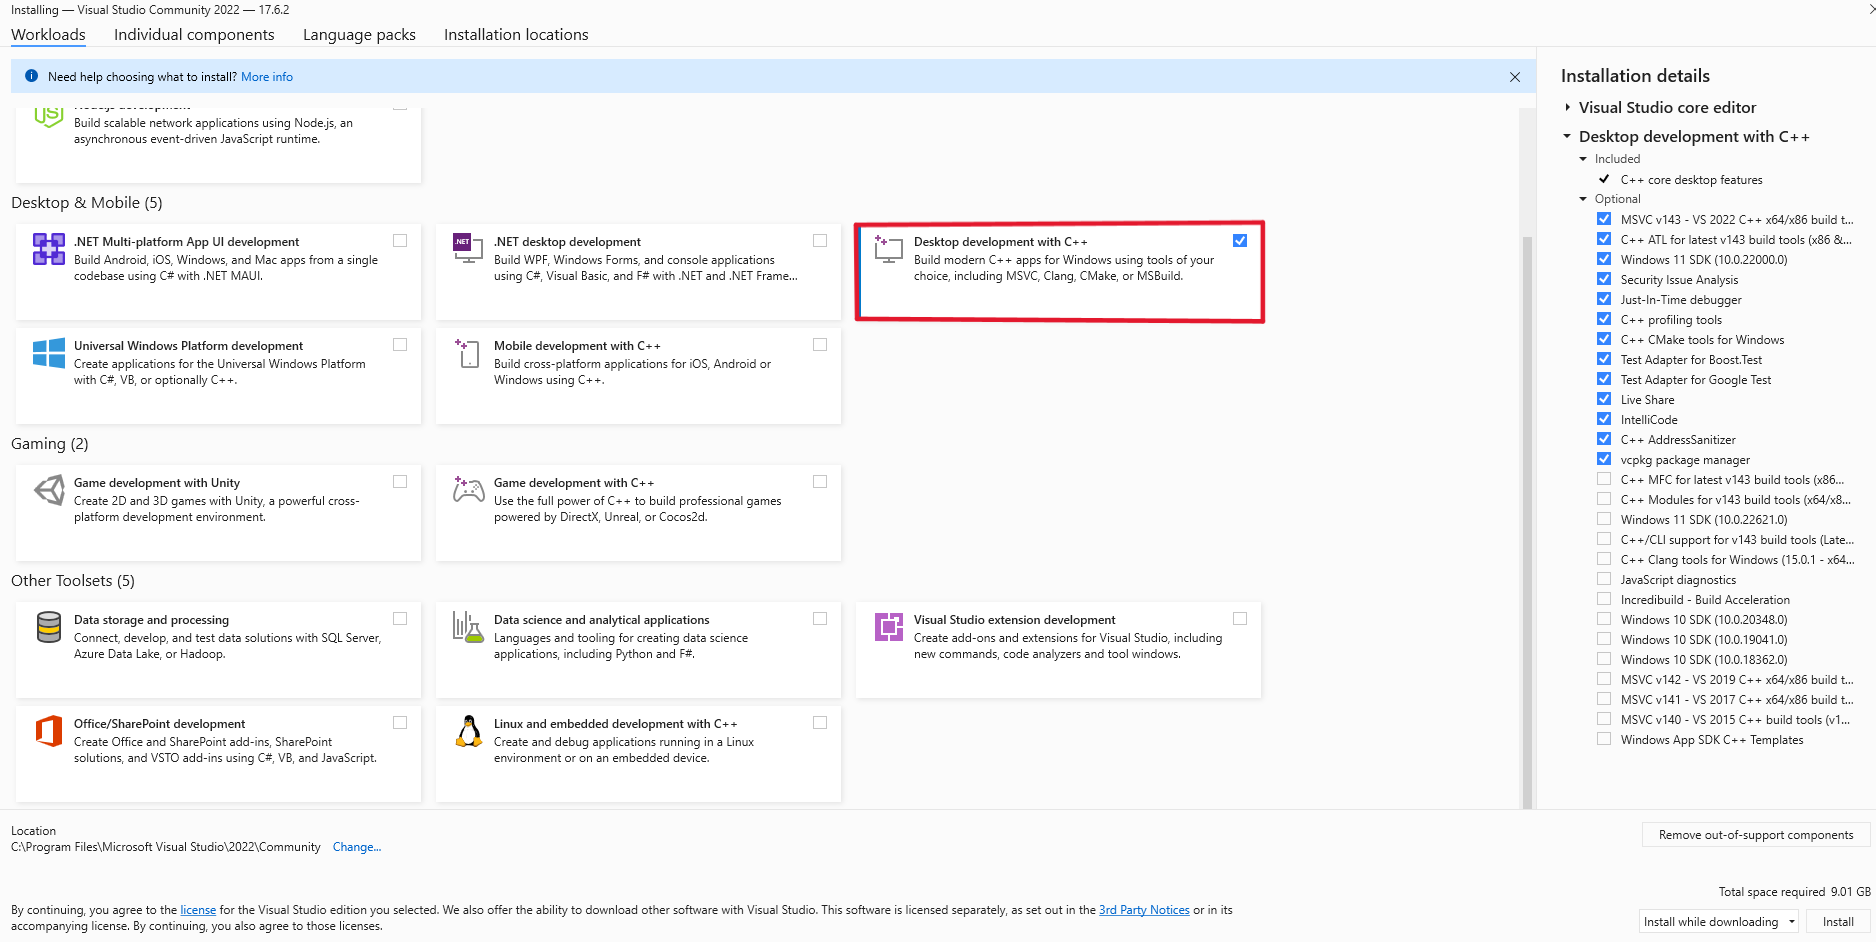Expand the Visual Studio core editor section
The image size is (1876, 942).
(1566, 107)
